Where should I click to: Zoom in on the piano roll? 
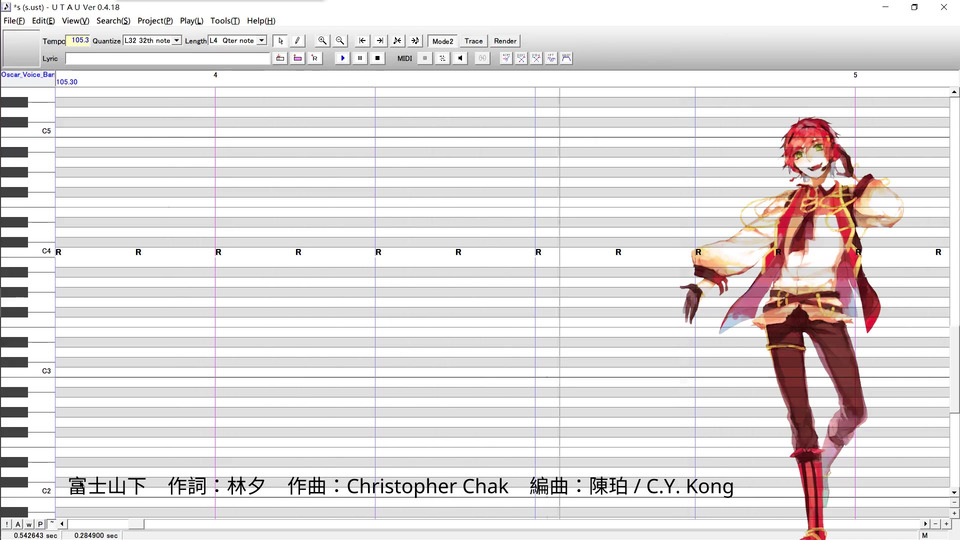coord(322,41)
